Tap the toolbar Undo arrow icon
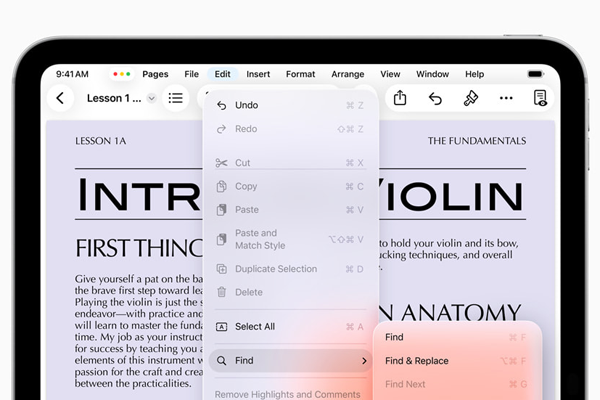This screenshot has width=600, height=400. [x=435, y=98]
